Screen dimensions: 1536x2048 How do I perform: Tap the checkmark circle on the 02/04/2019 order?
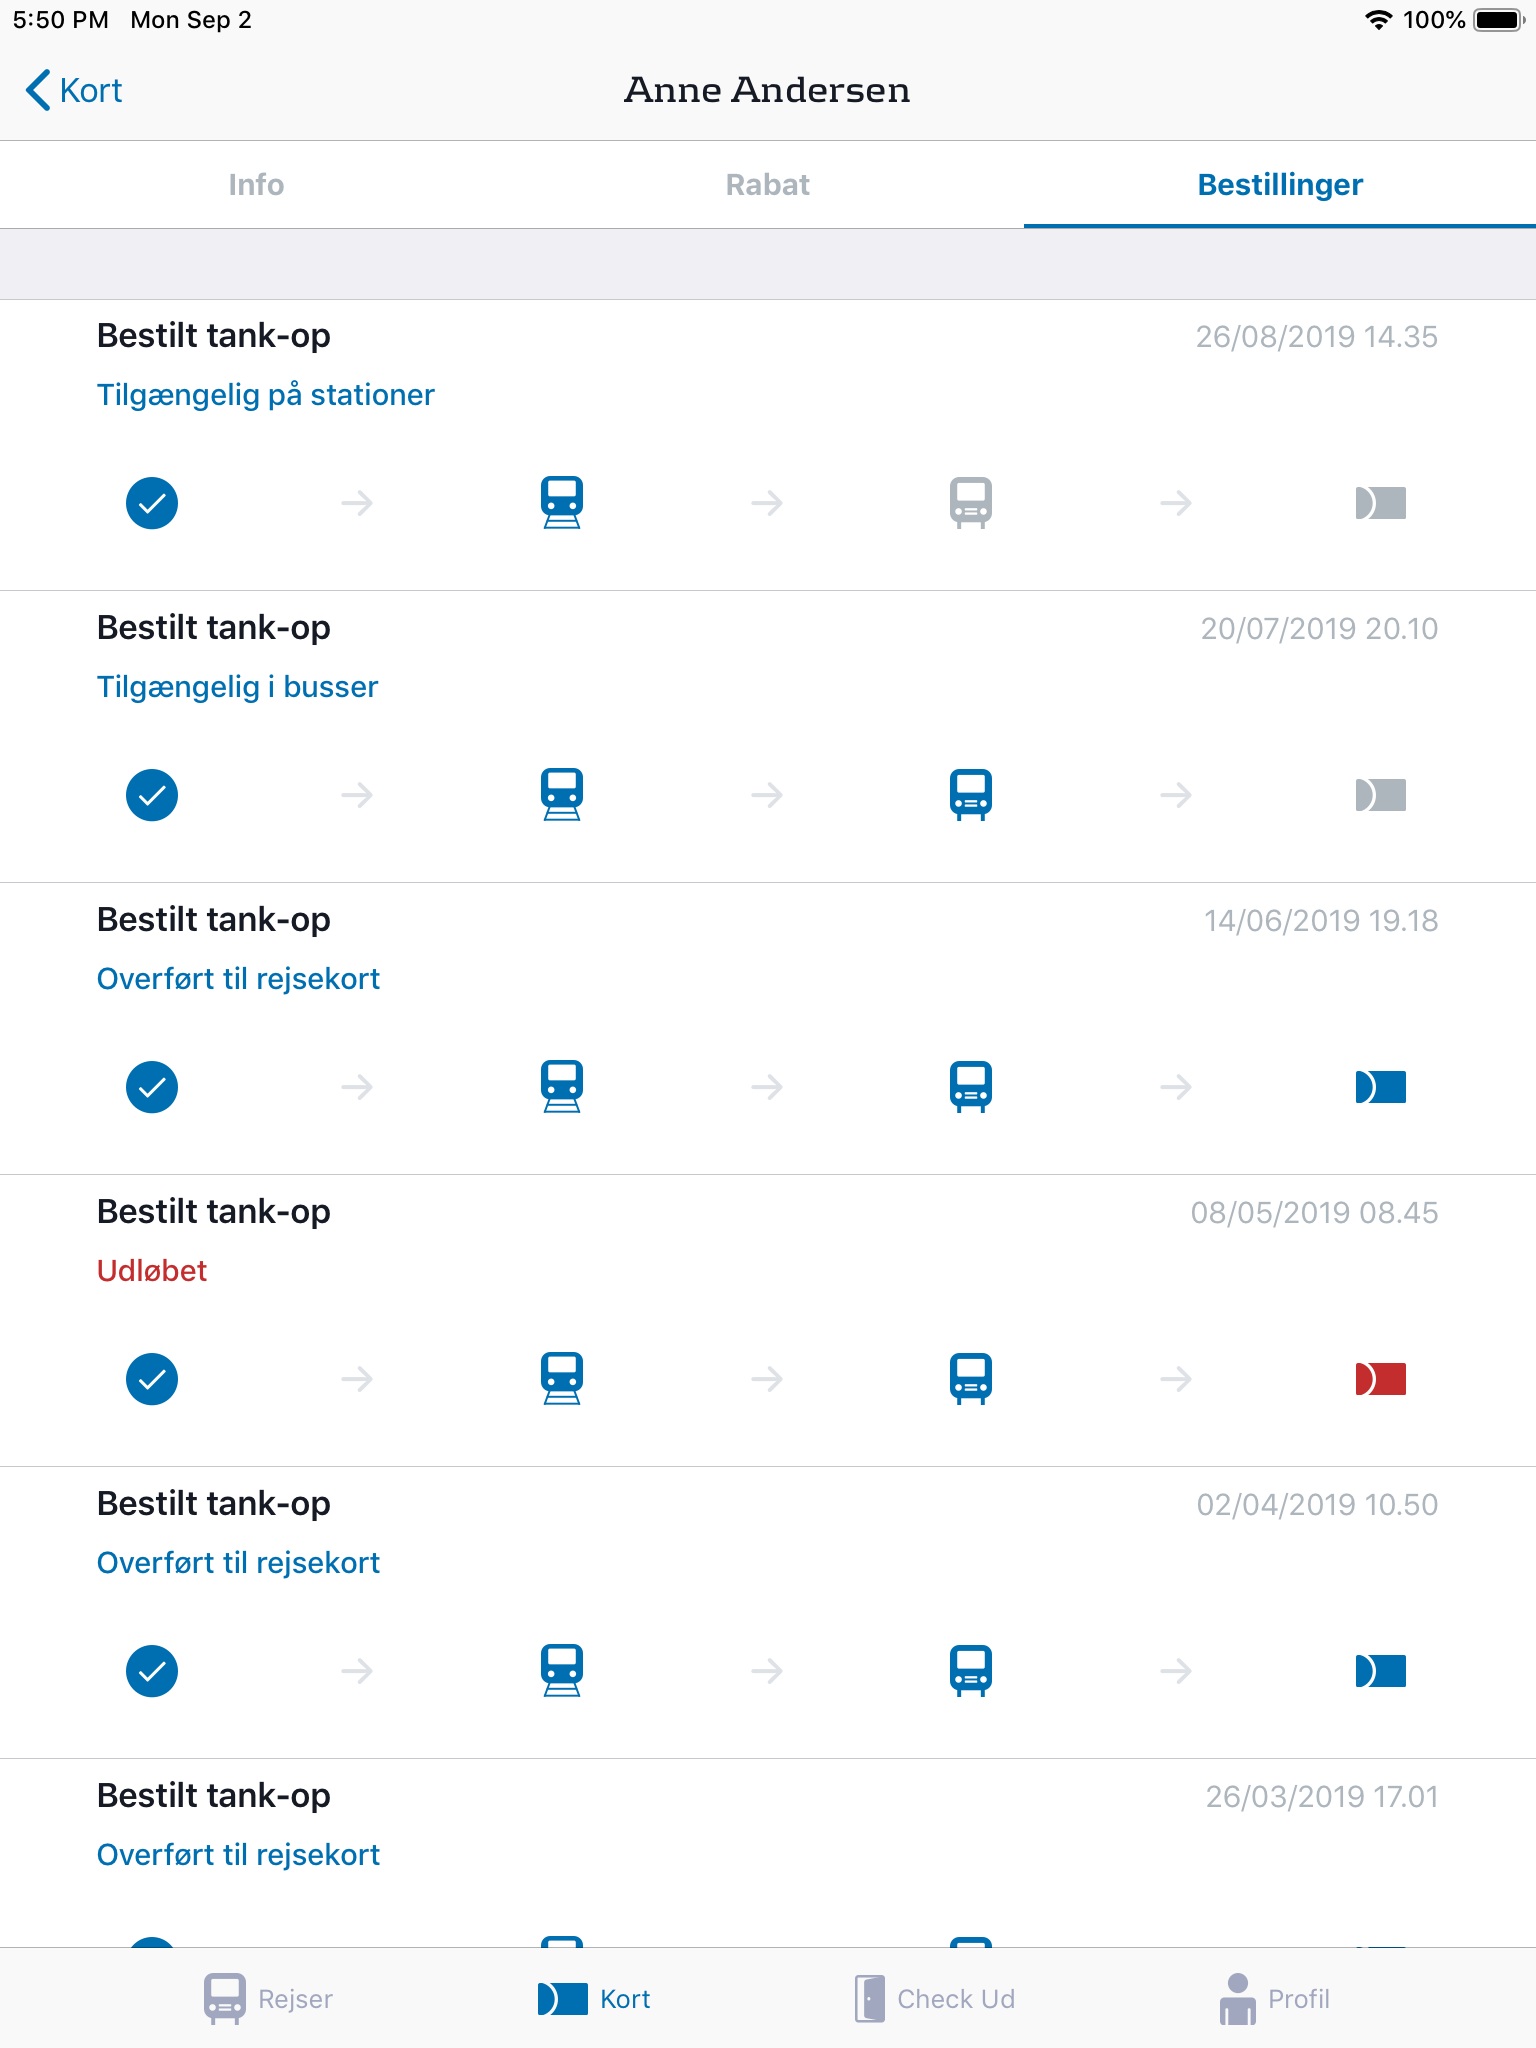(152, 1671)
